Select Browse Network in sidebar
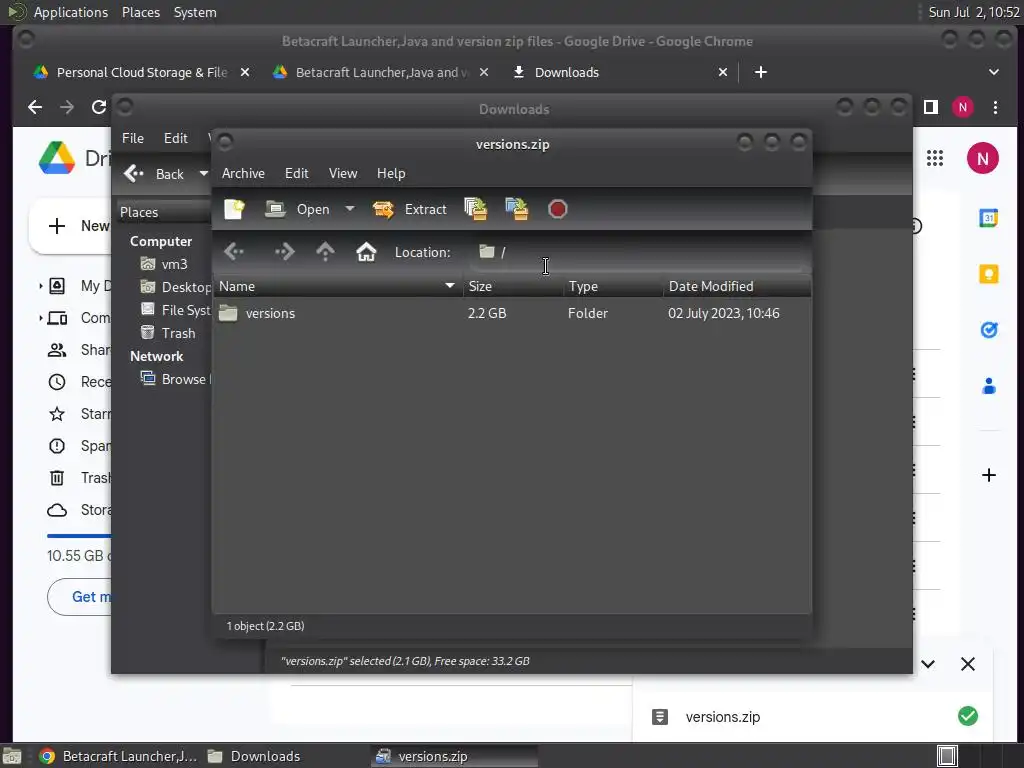The width and height of the screenshot is (1024, 768). pos(175,379)
